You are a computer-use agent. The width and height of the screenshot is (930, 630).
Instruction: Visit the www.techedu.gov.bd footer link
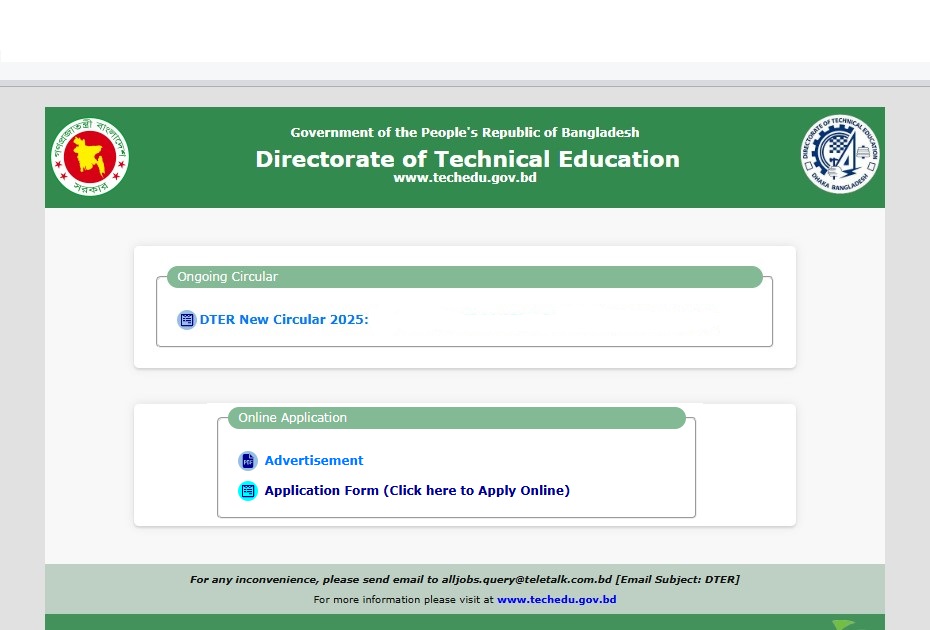(556, 600)
